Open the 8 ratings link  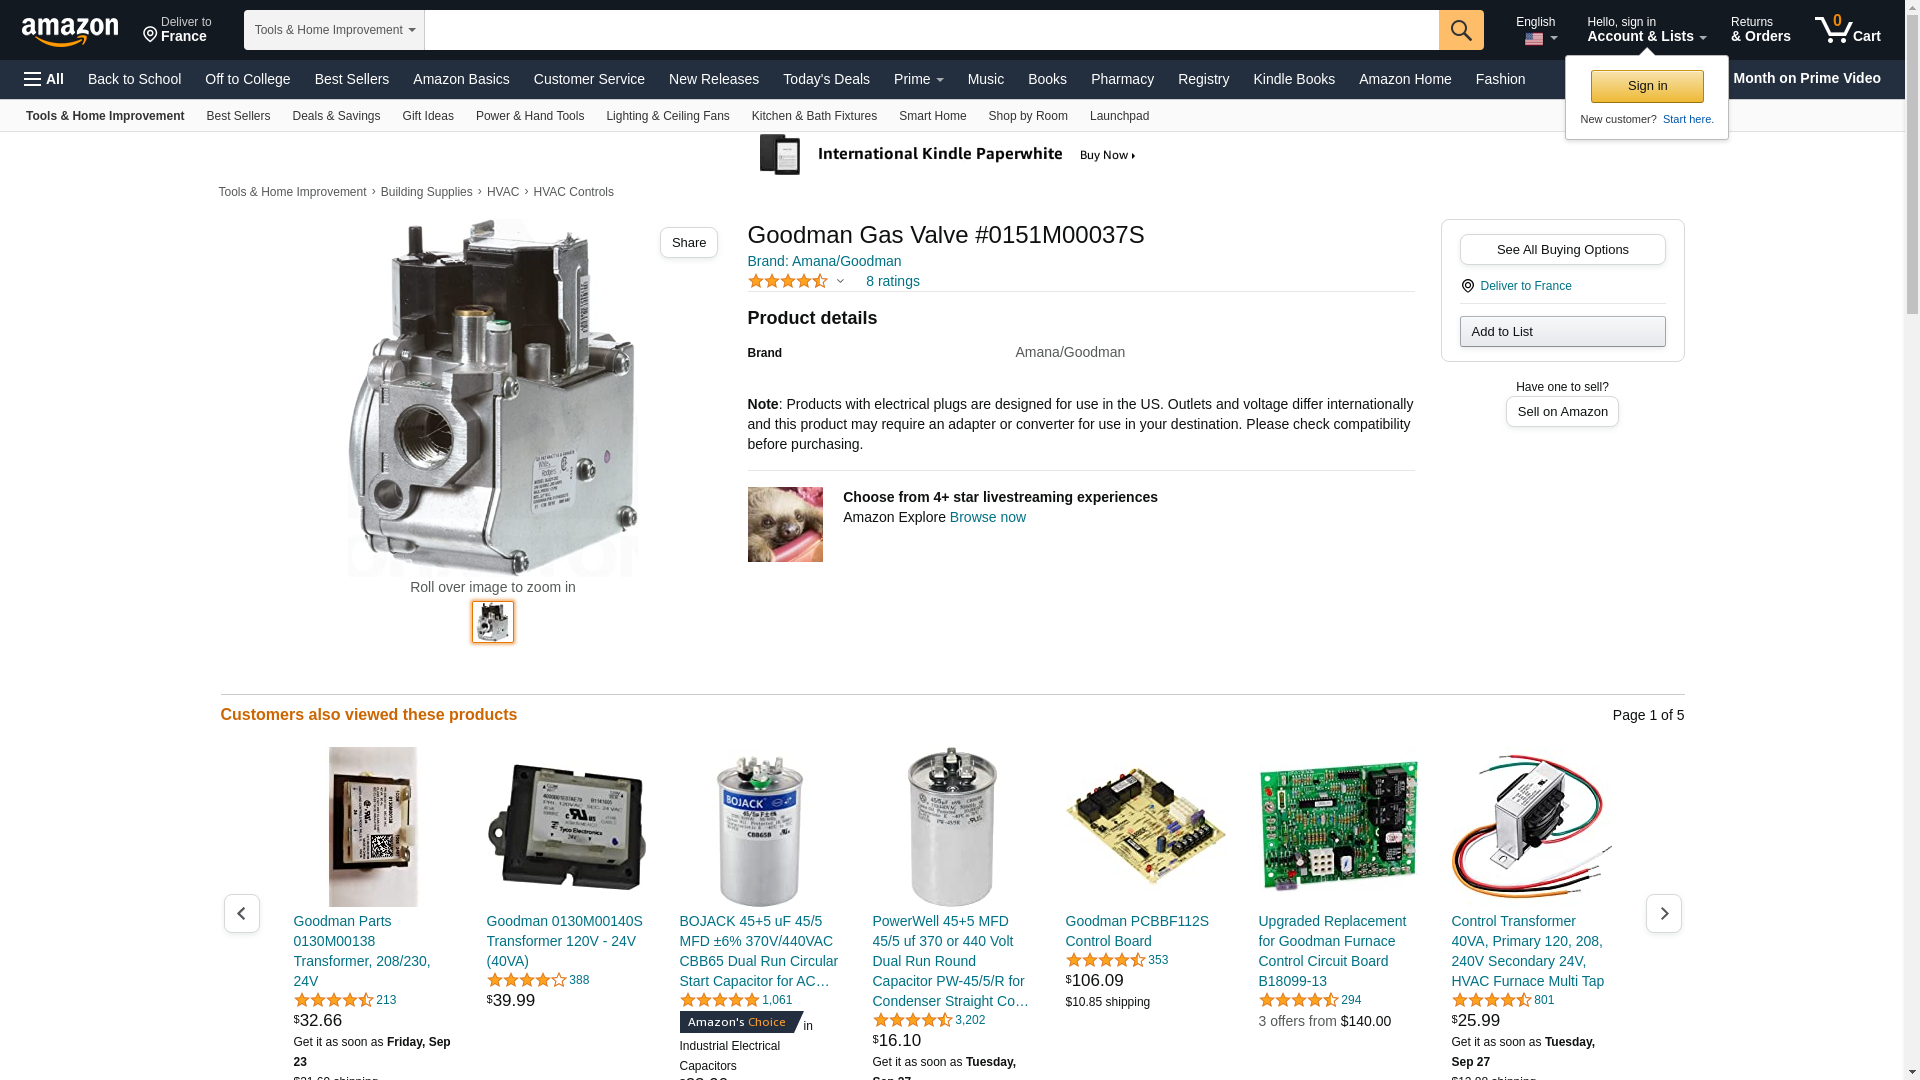click(x=893, y=281)
